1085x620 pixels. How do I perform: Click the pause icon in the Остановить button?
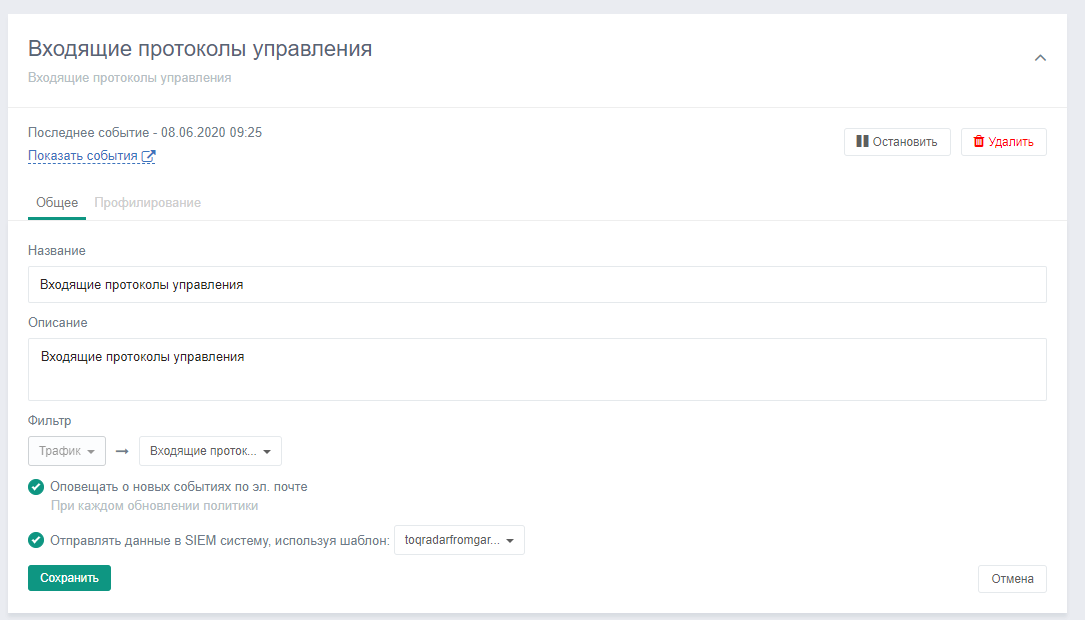pyautogui.click(x=862, y=142)
